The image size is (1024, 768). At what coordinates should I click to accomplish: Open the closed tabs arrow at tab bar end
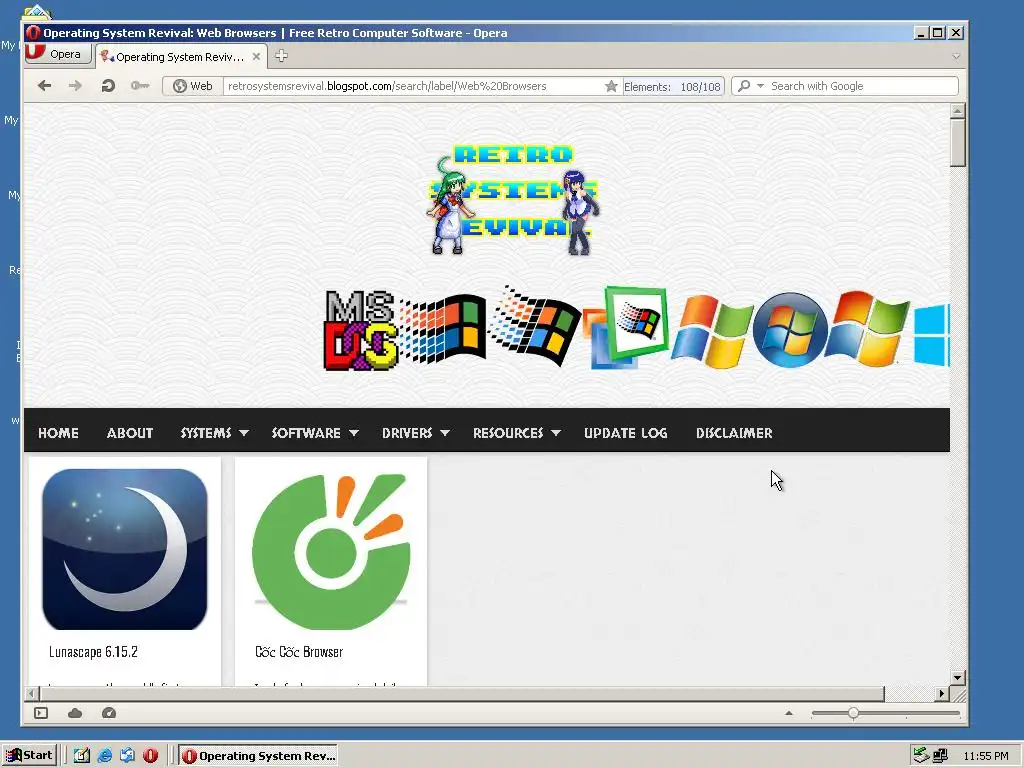(x=956, y=56)
